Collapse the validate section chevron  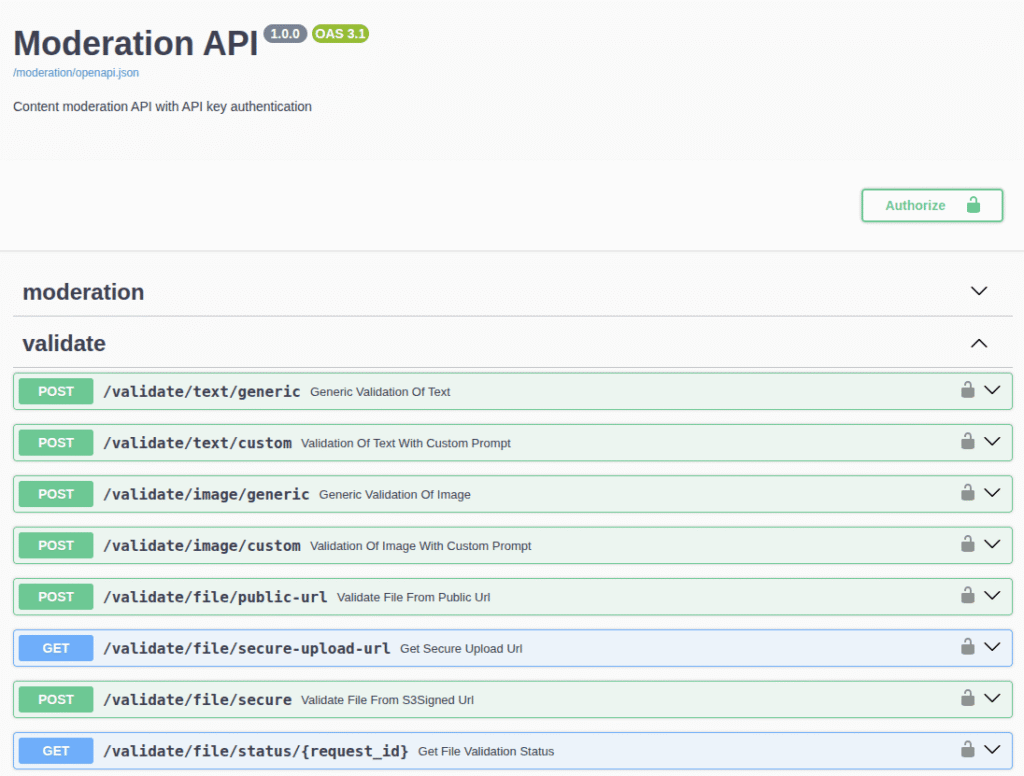979,343
